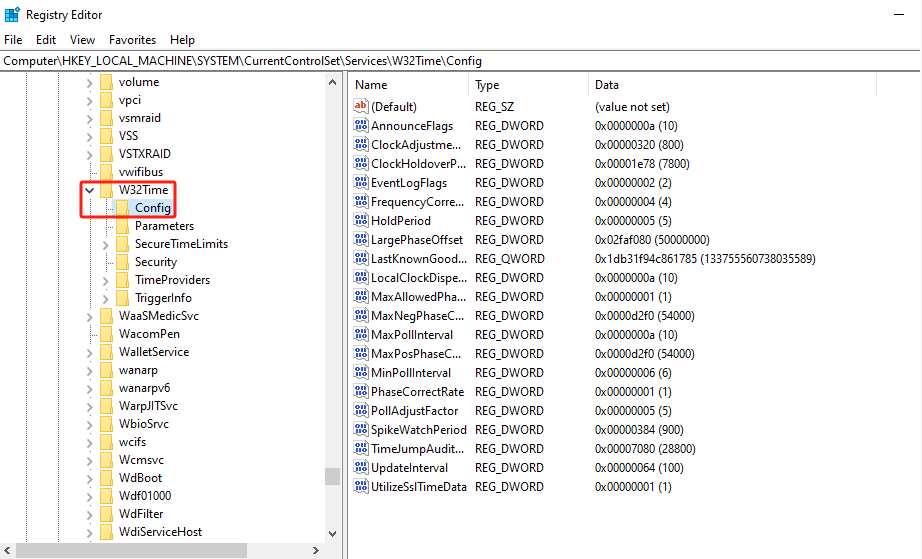Expand the TriggerInfo subkey arrow

click(107, 298)
